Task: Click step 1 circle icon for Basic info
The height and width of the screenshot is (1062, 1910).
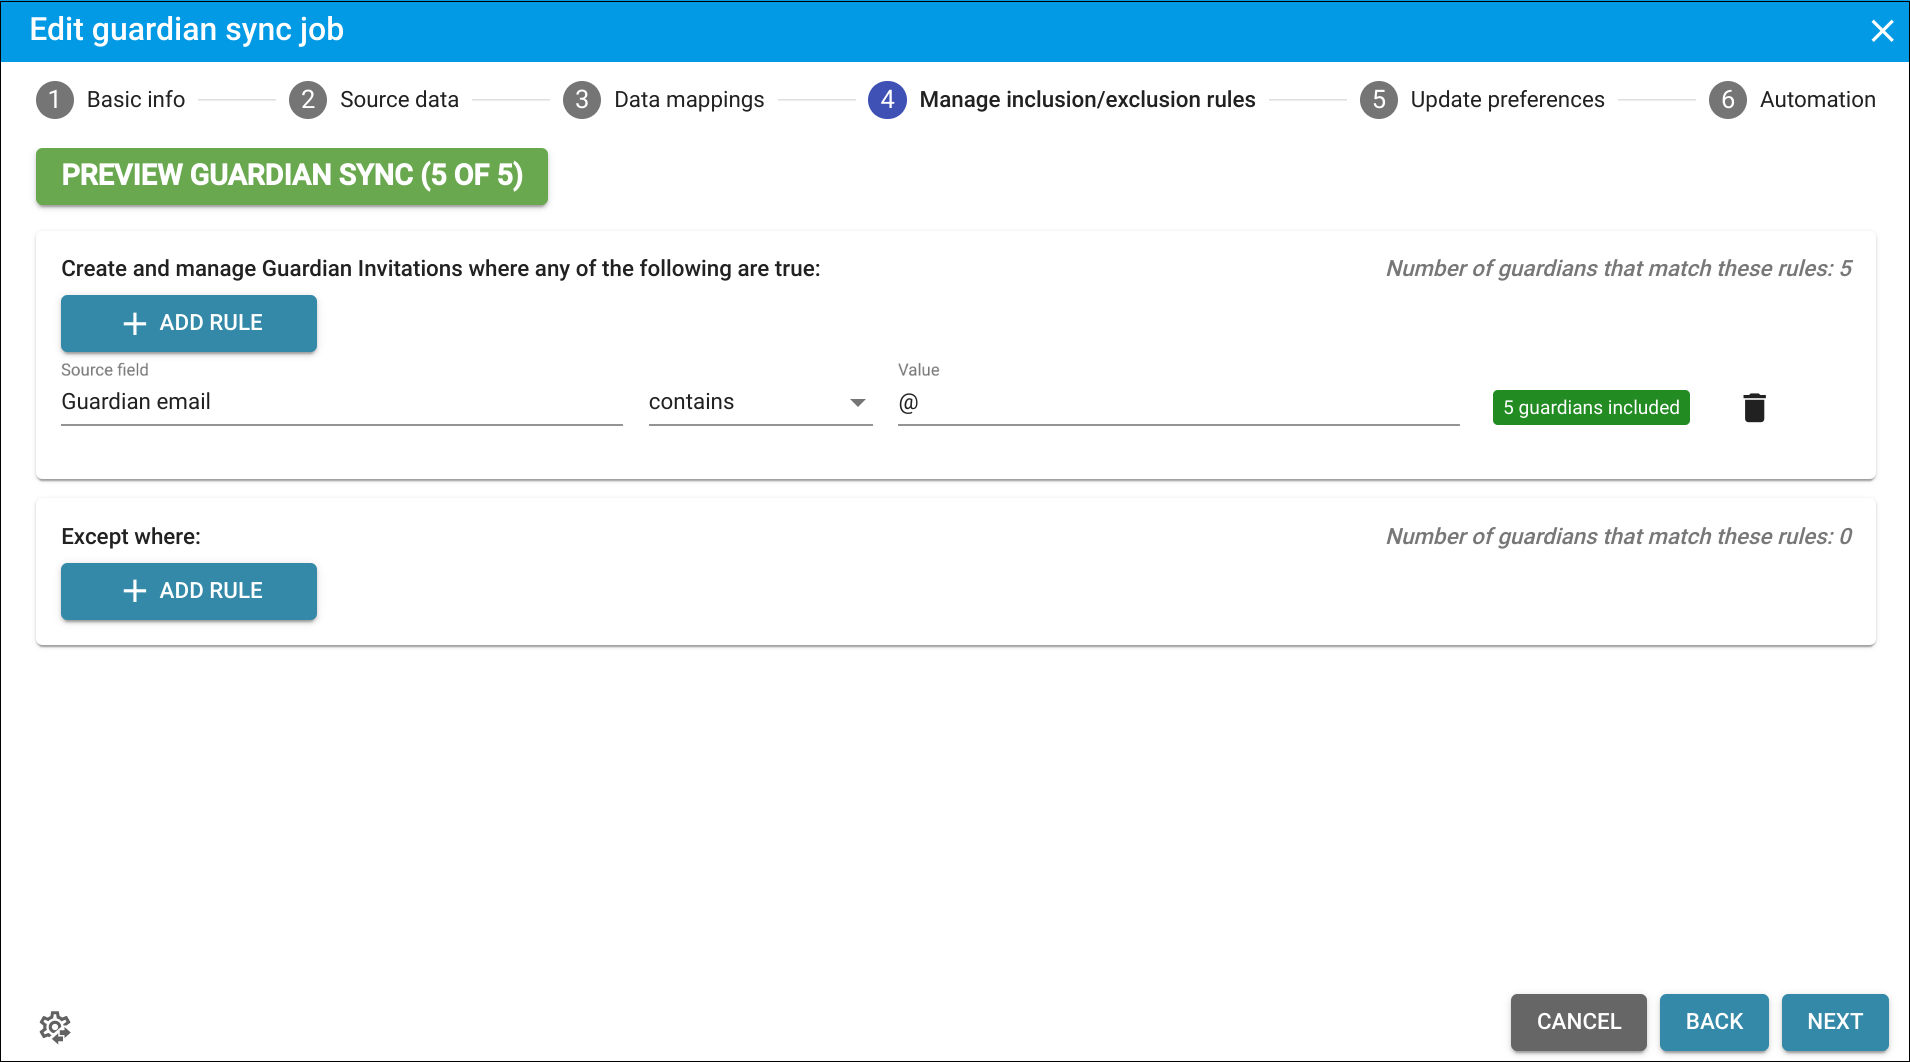Action: pos(55,100)
